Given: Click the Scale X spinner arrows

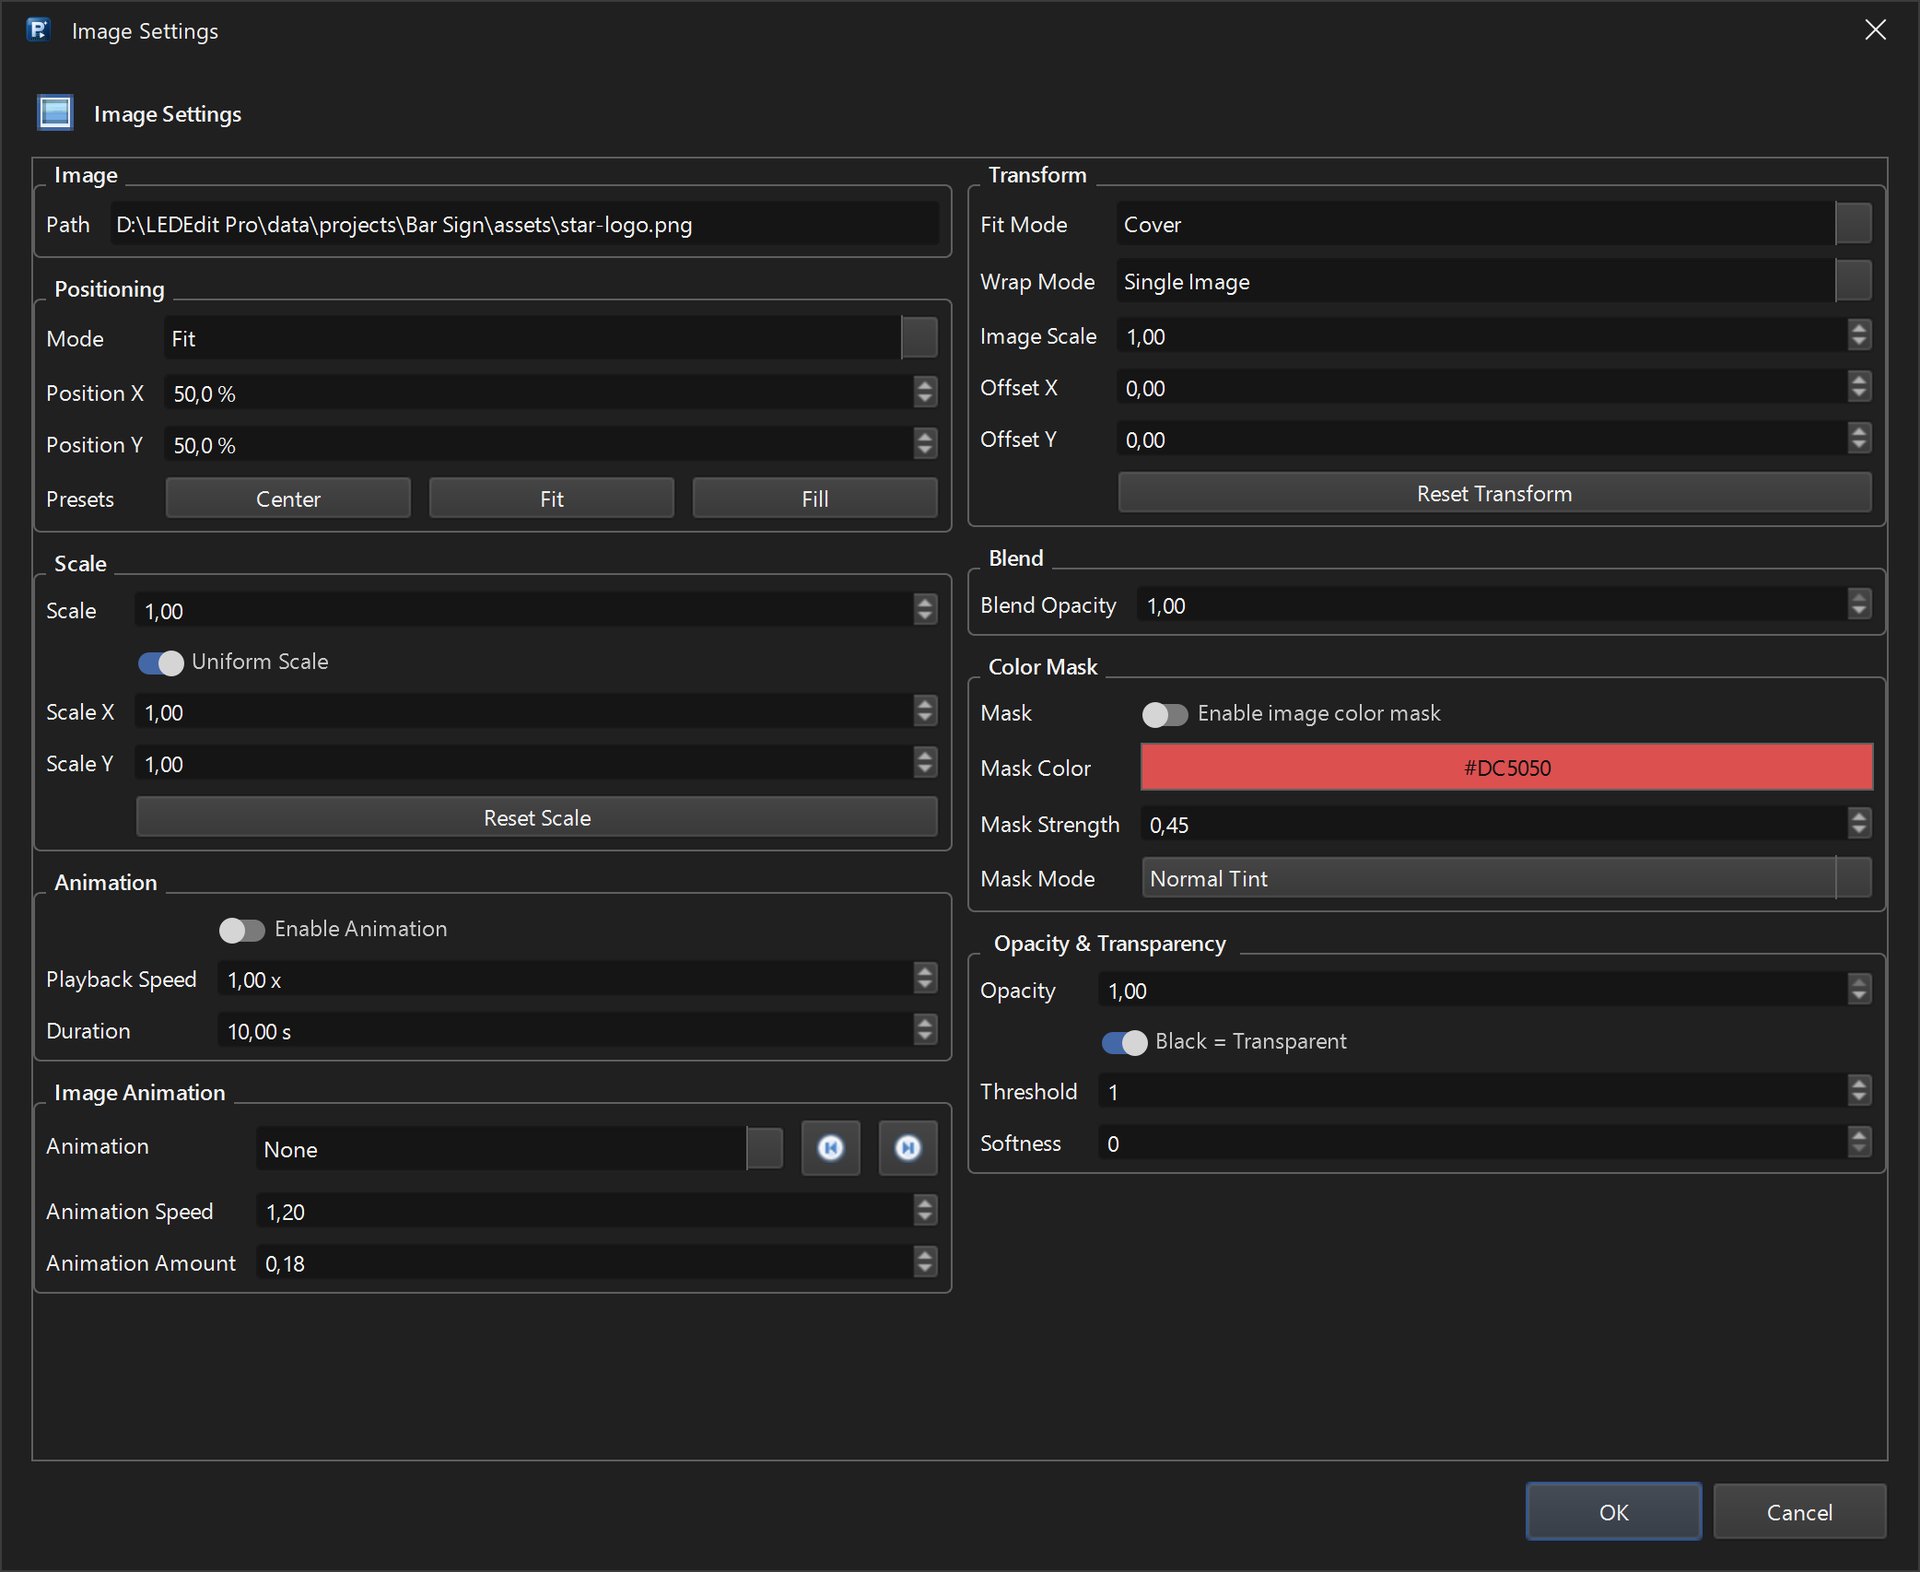Looking at the screenshot, I should 925,711.
